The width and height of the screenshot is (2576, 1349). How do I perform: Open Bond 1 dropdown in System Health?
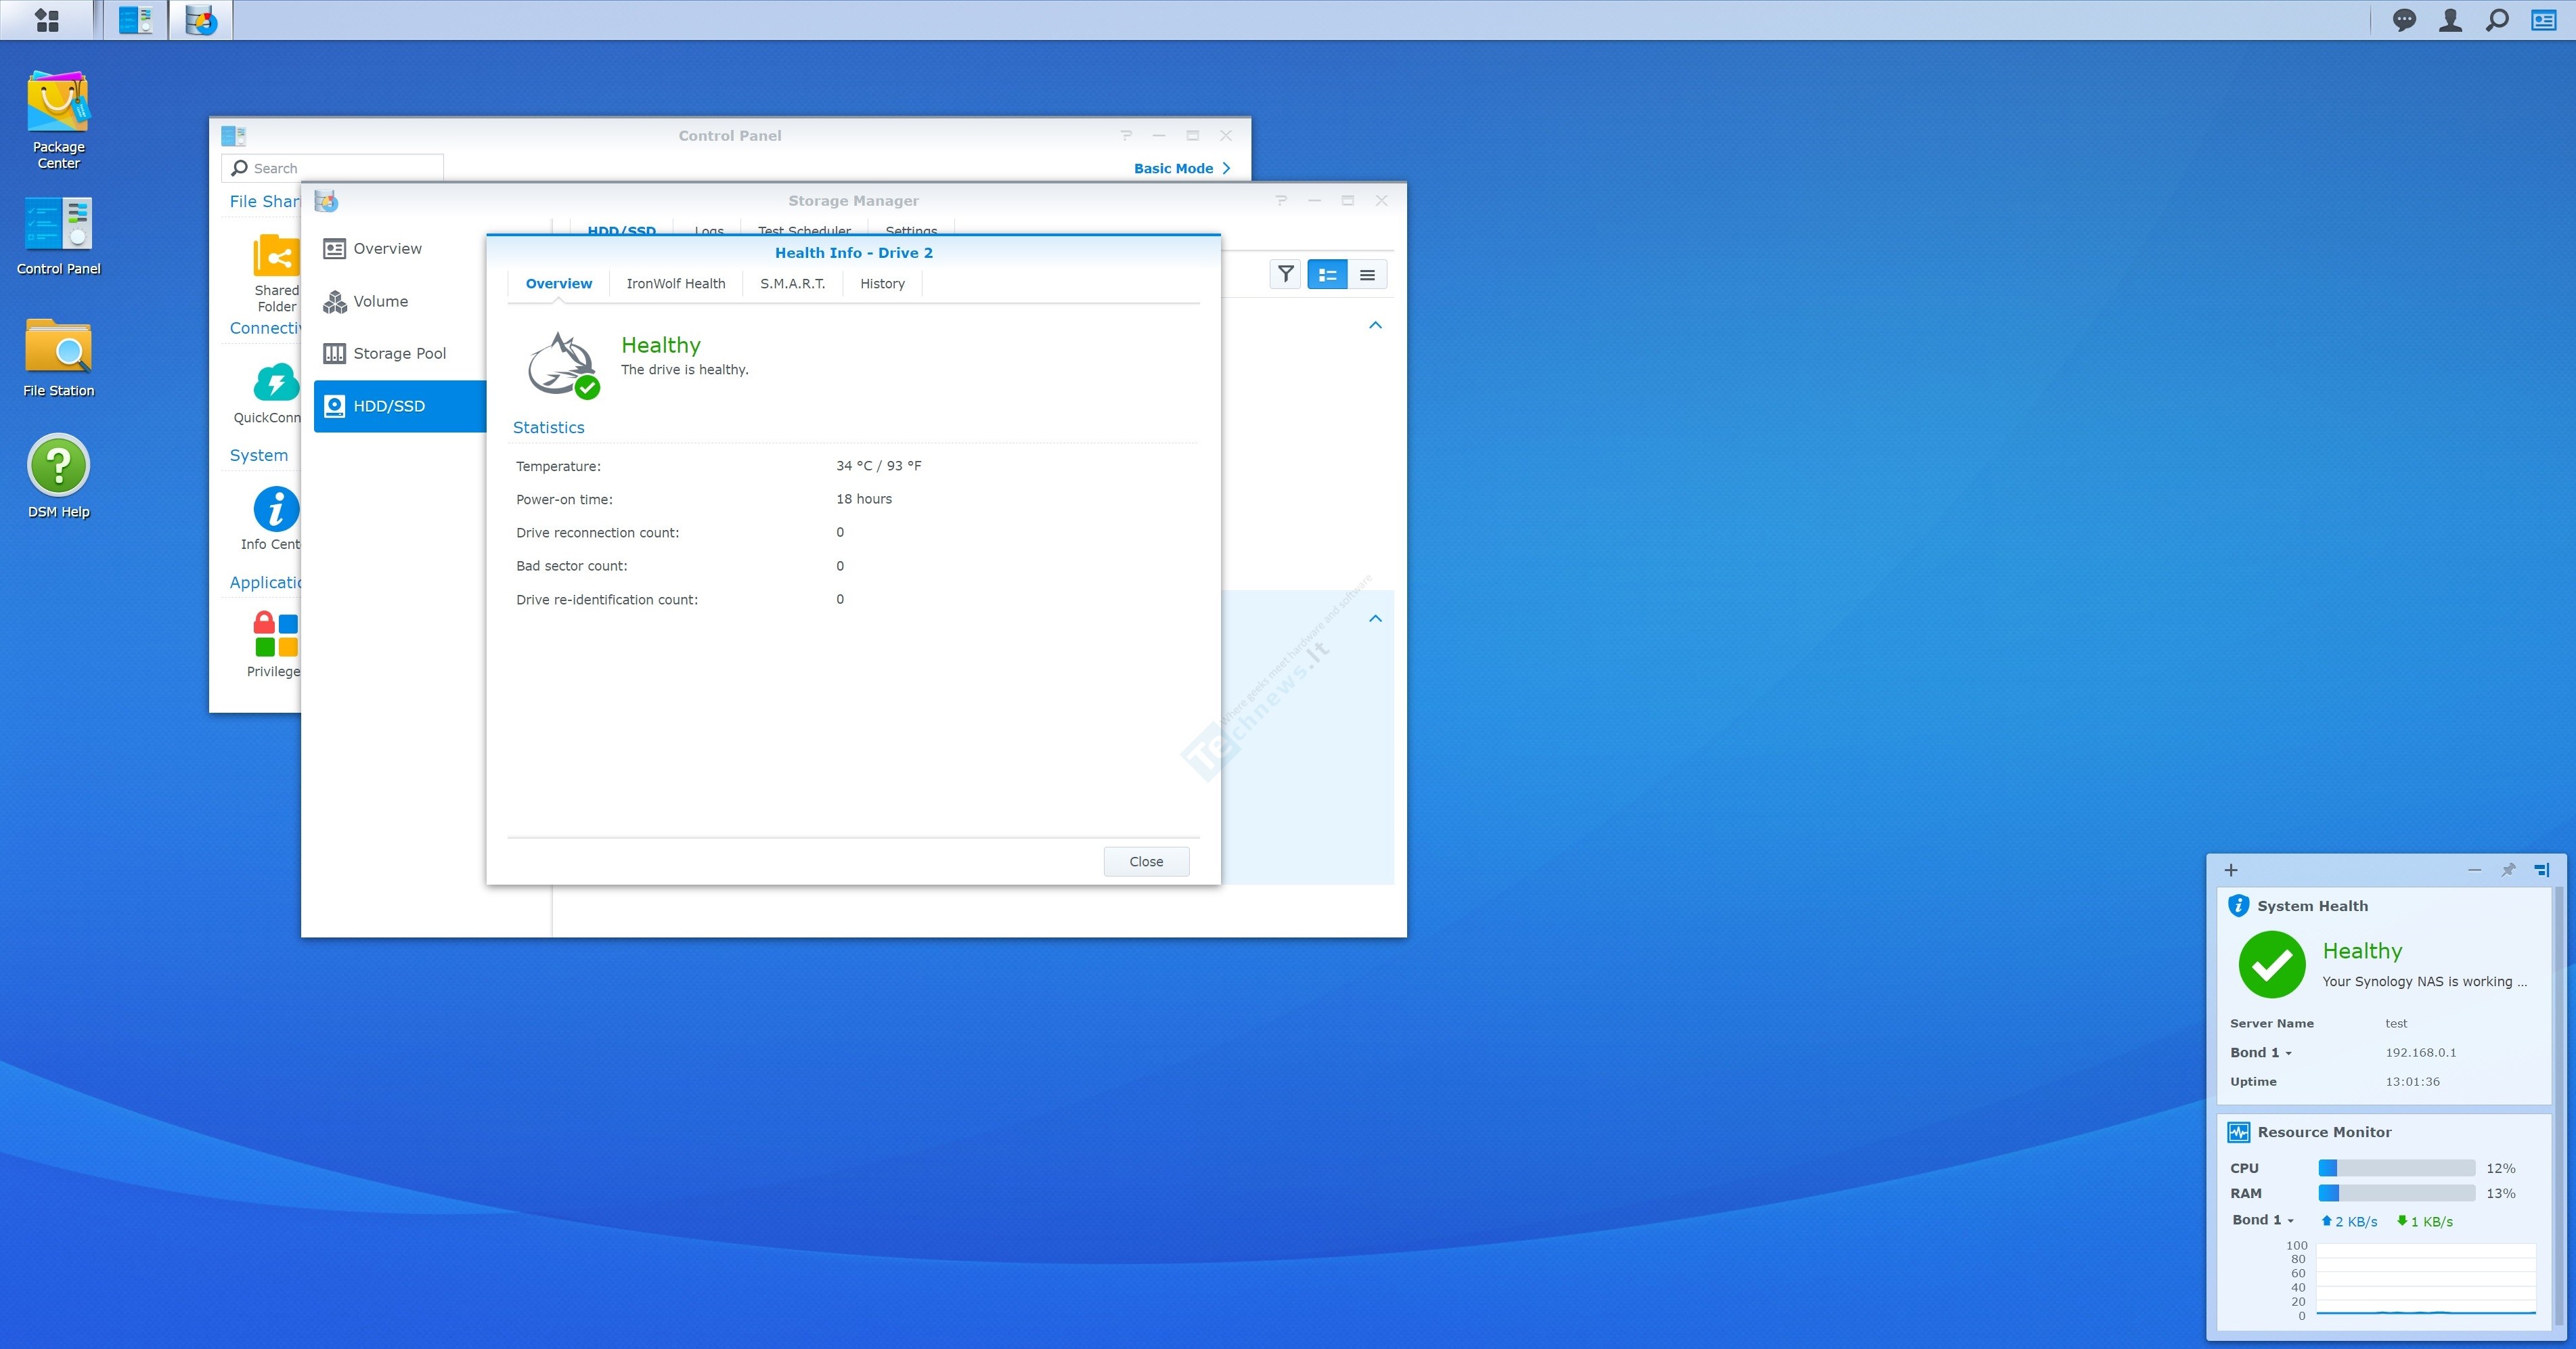(x=2260, y=1052)
